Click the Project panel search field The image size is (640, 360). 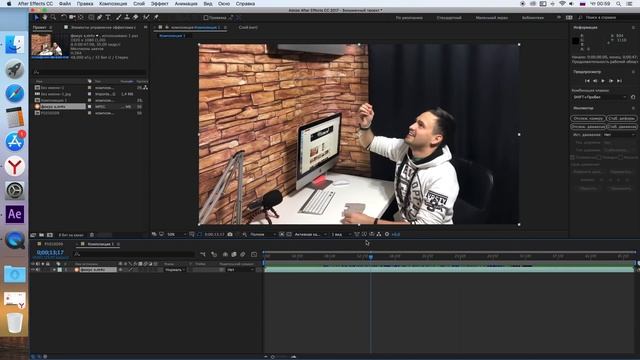point(89,72)
